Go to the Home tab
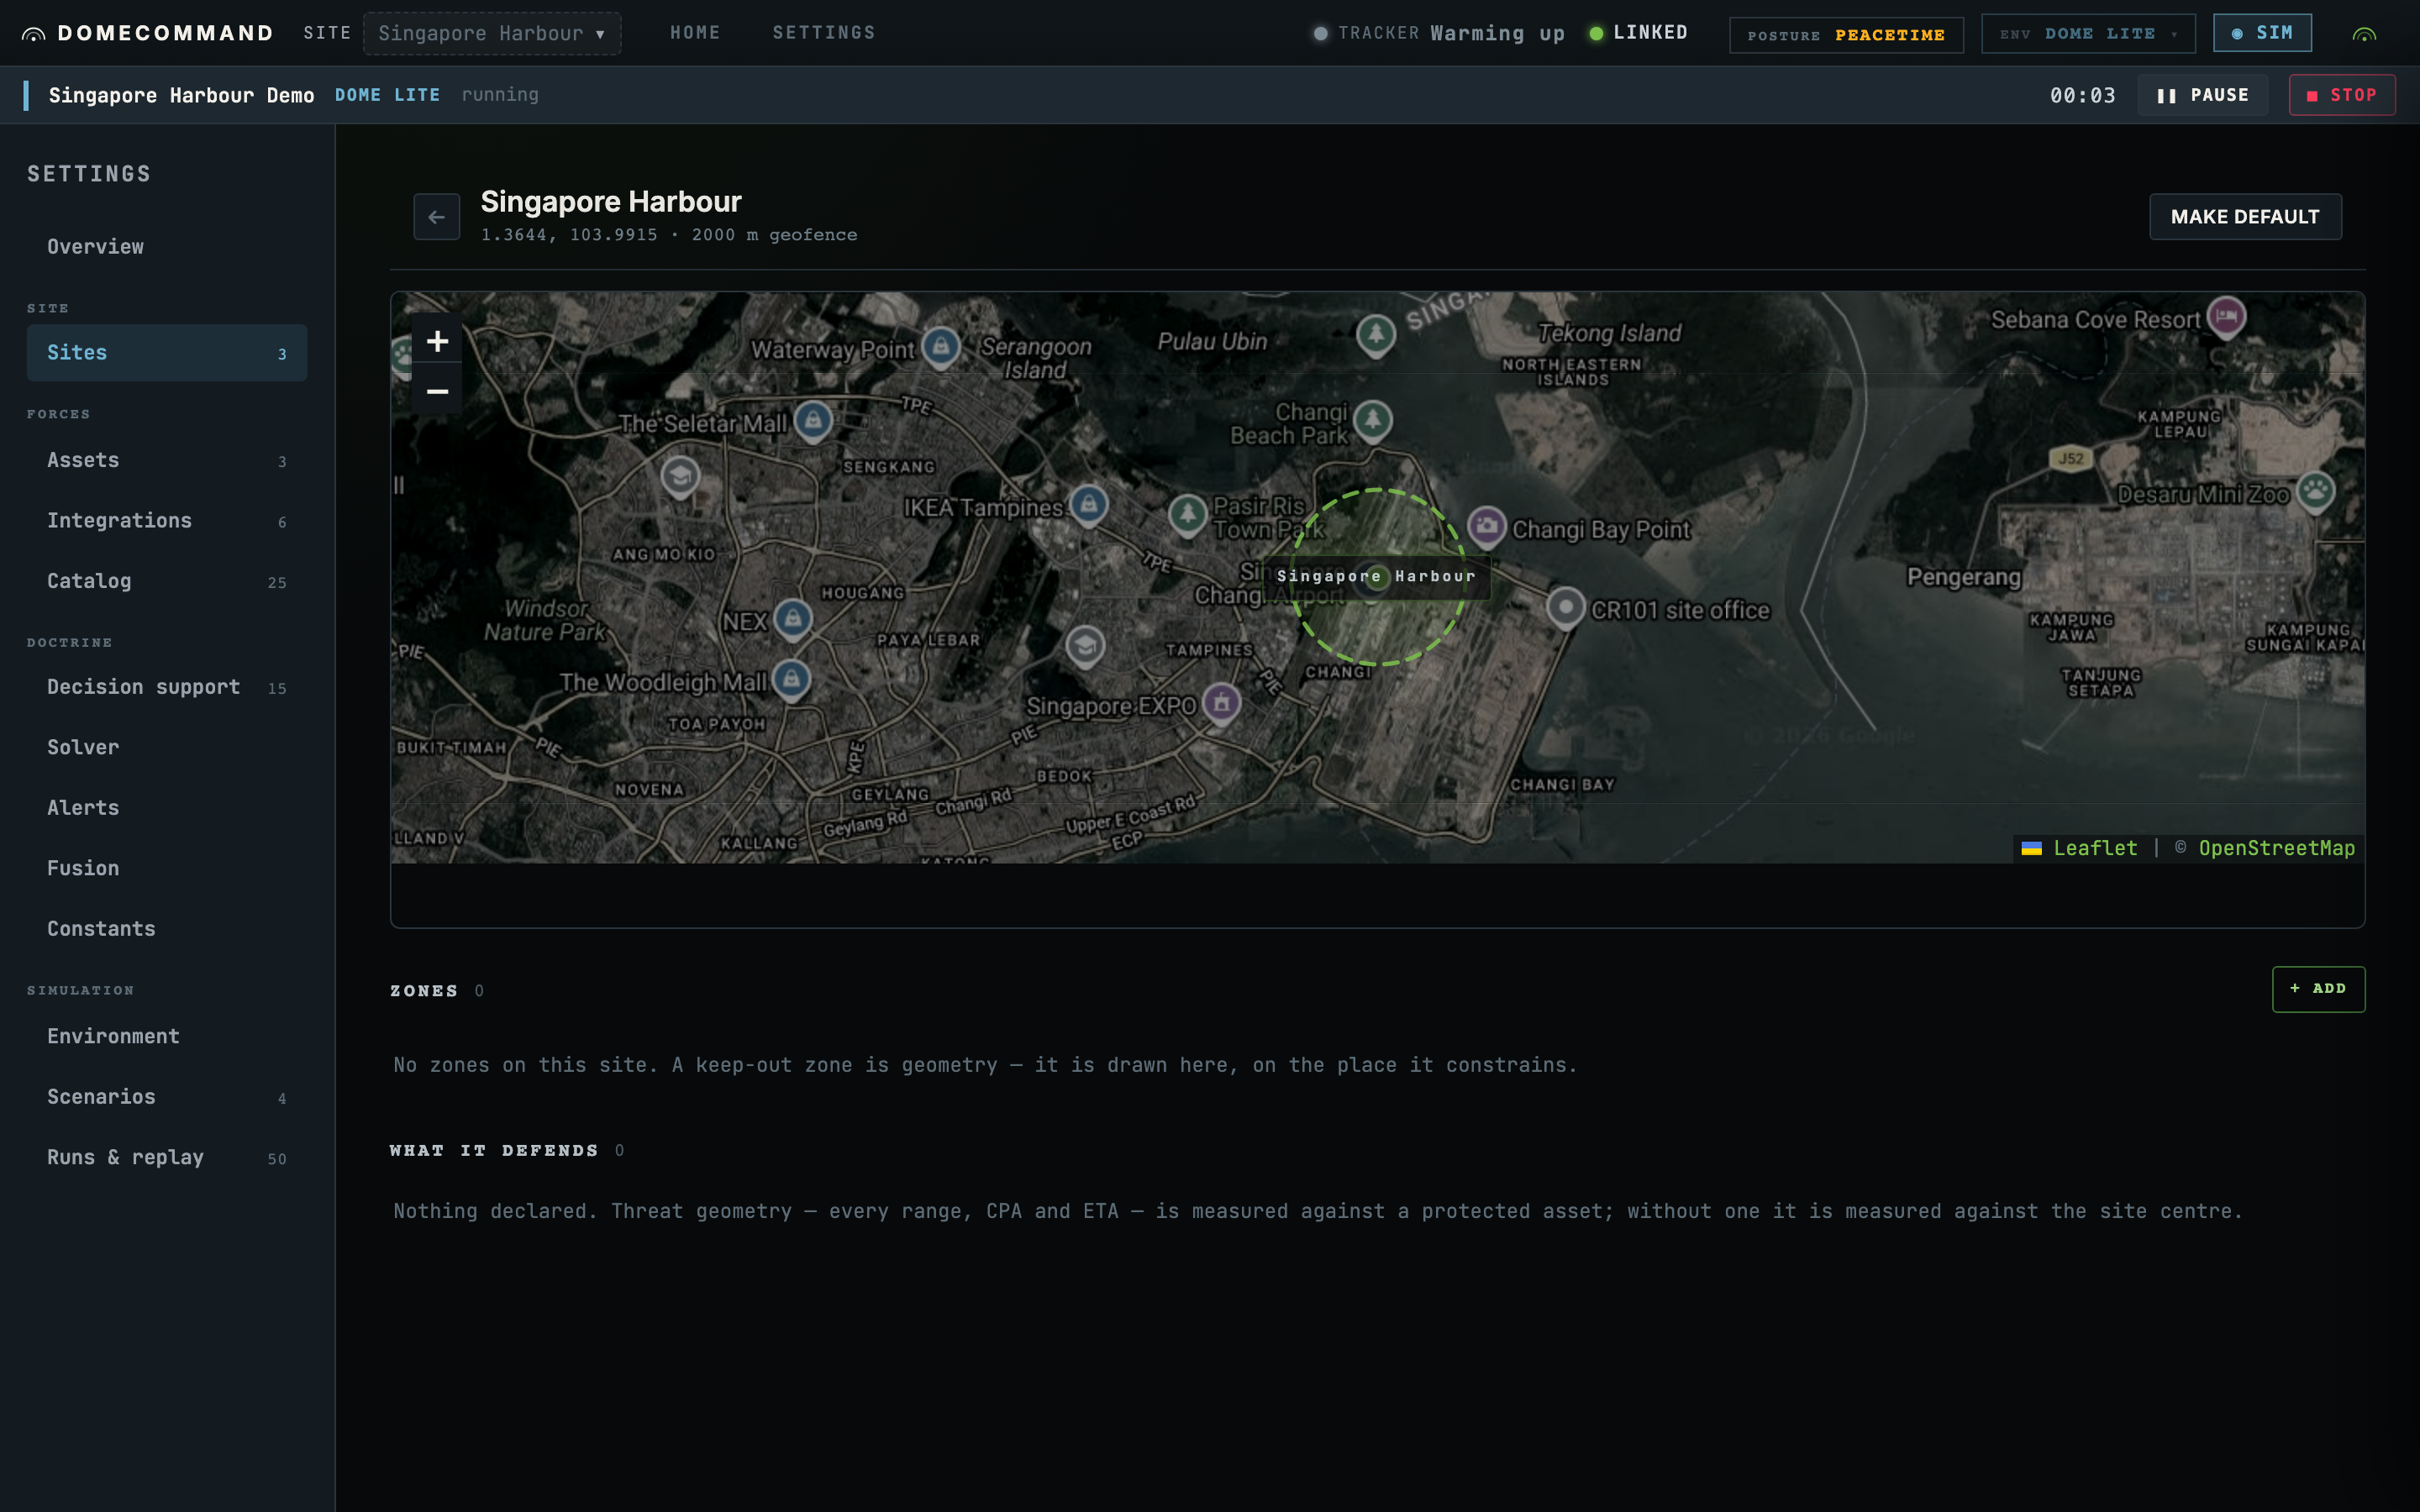 pyautogui.click(x=695, y=33)
